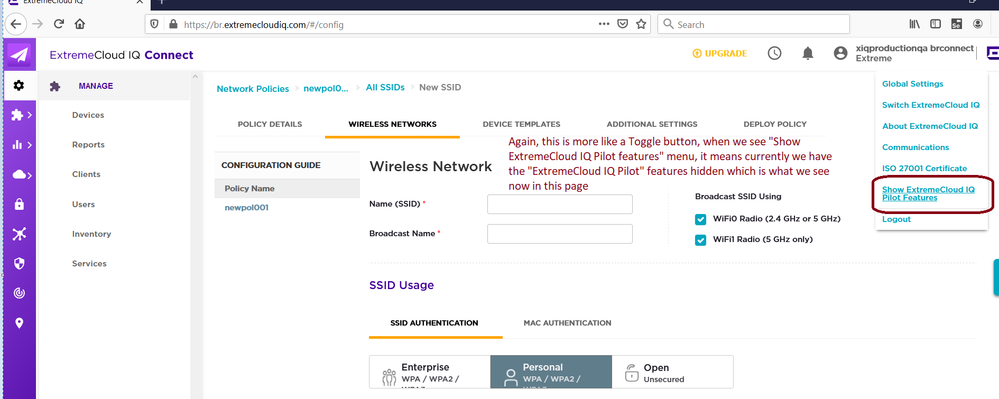Screen dimensions: 999x399
Task: Click the clock history icon in header
Action: [774, 54]
